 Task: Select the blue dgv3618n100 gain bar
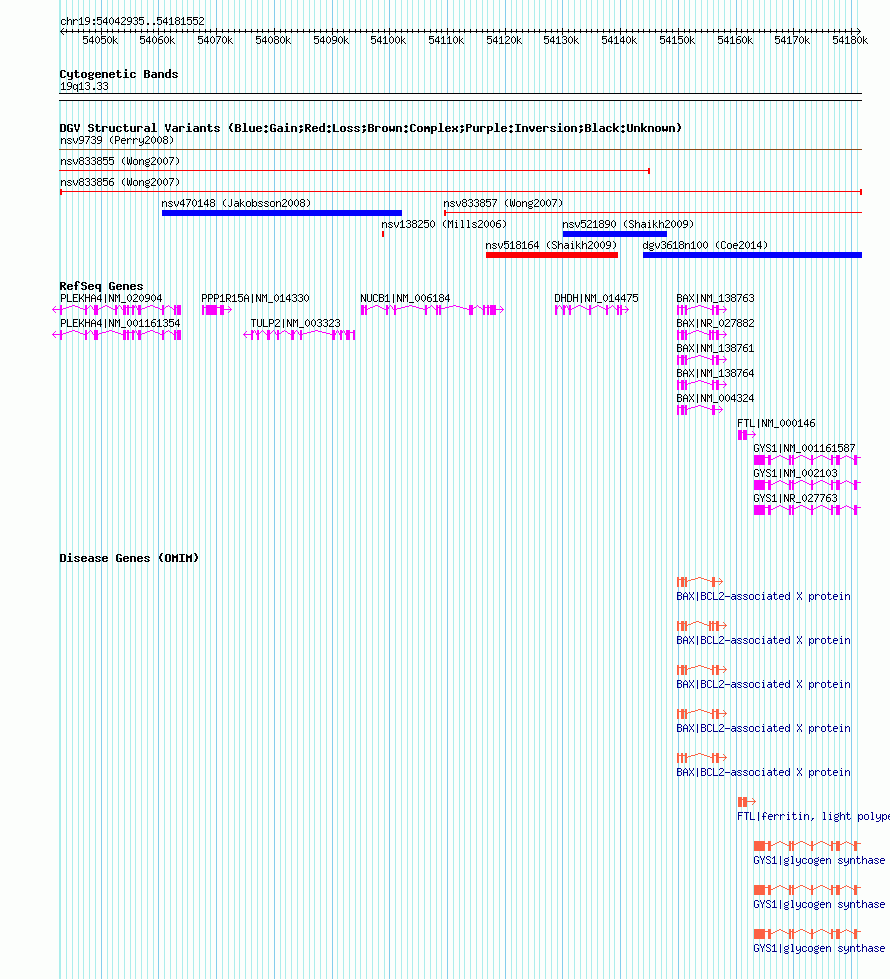click(x=753, y=255)
